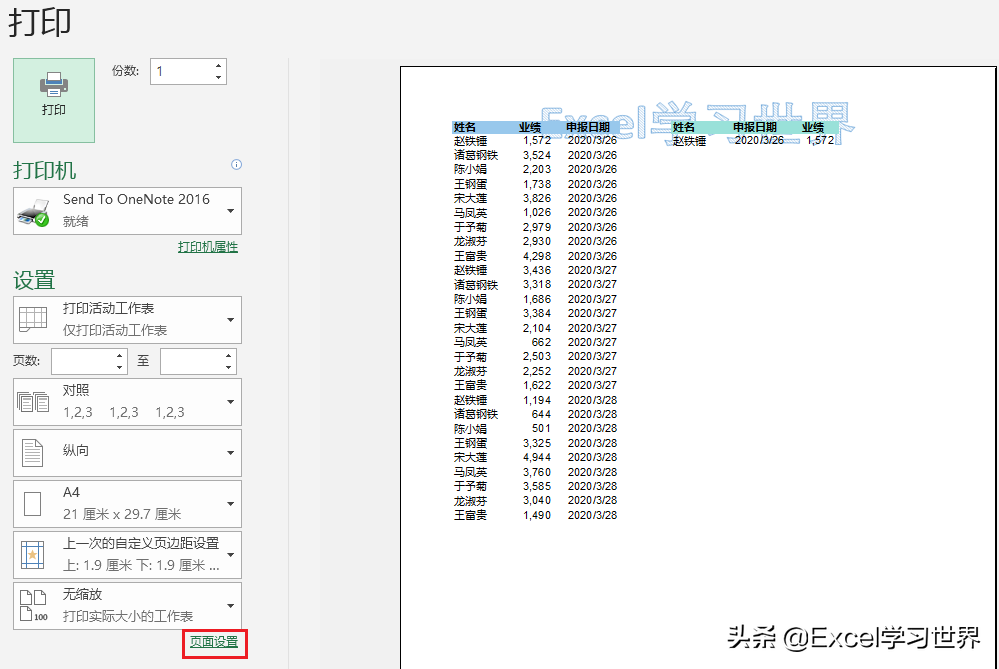Click the A4 paper size icon
The height and width of the screenshot is (669, 999).
pyautogui.click(x=32, y=504)
